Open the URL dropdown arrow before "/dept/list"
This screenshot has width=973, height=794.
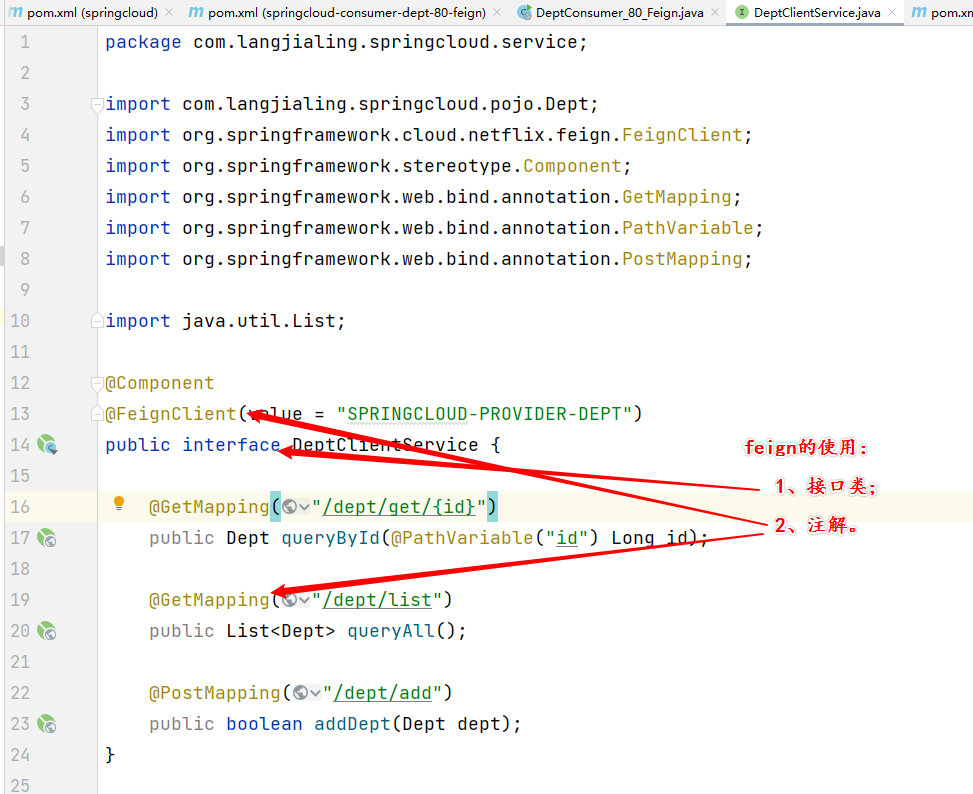(x=304, y=600)
